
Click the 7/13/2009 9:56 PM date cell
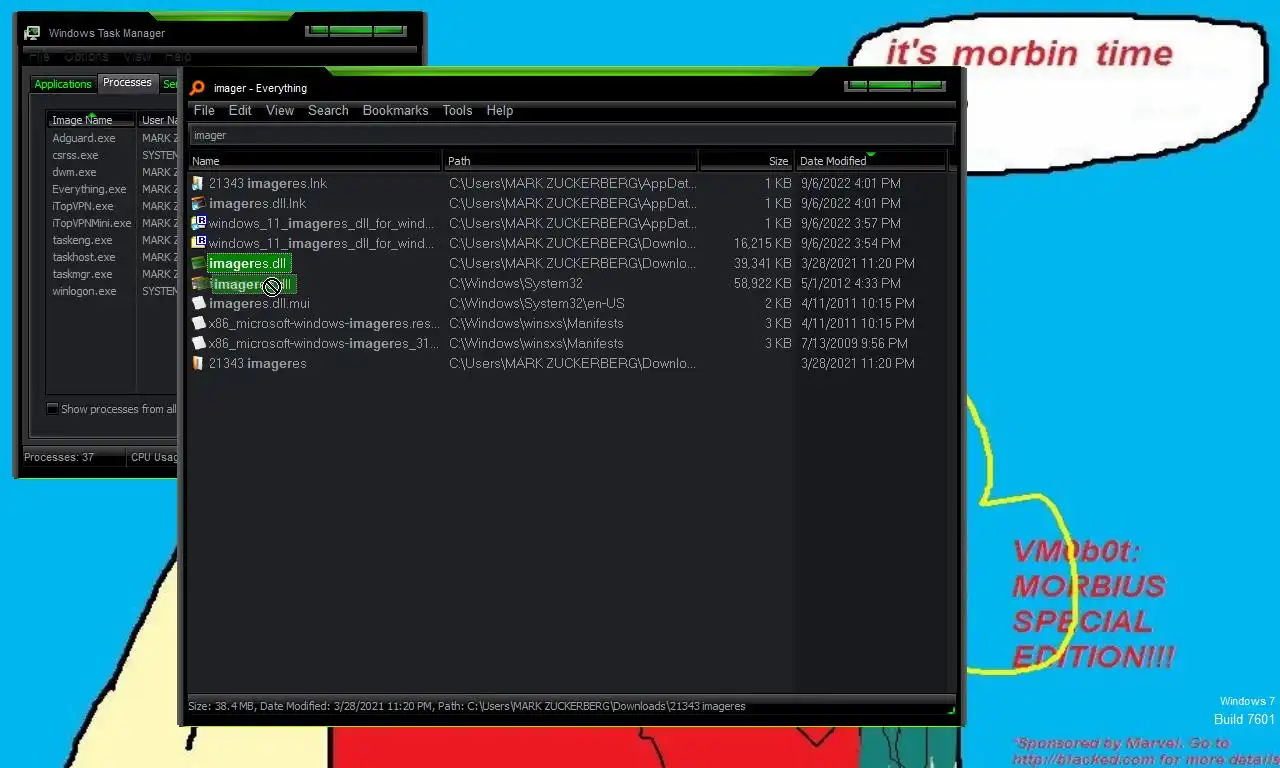(855, 344)
